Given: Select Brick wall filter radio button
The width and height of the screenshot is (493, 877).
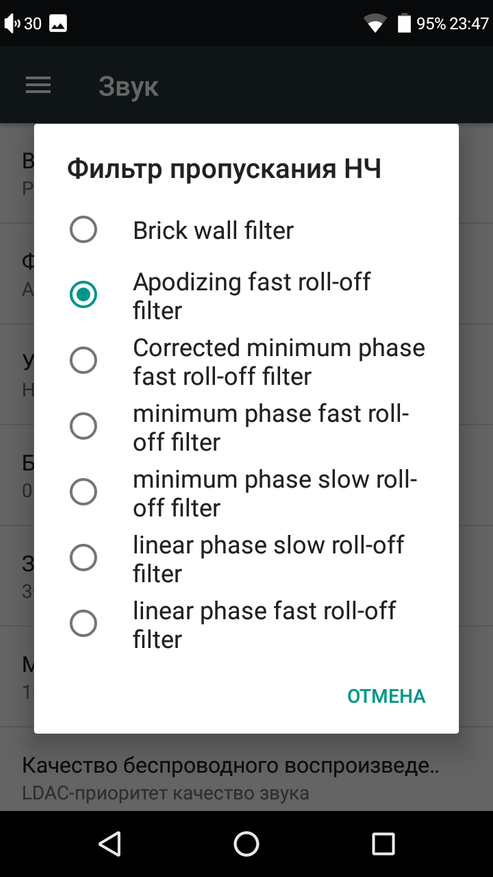Looking at the screenshot, I should [x=246, y=230].
